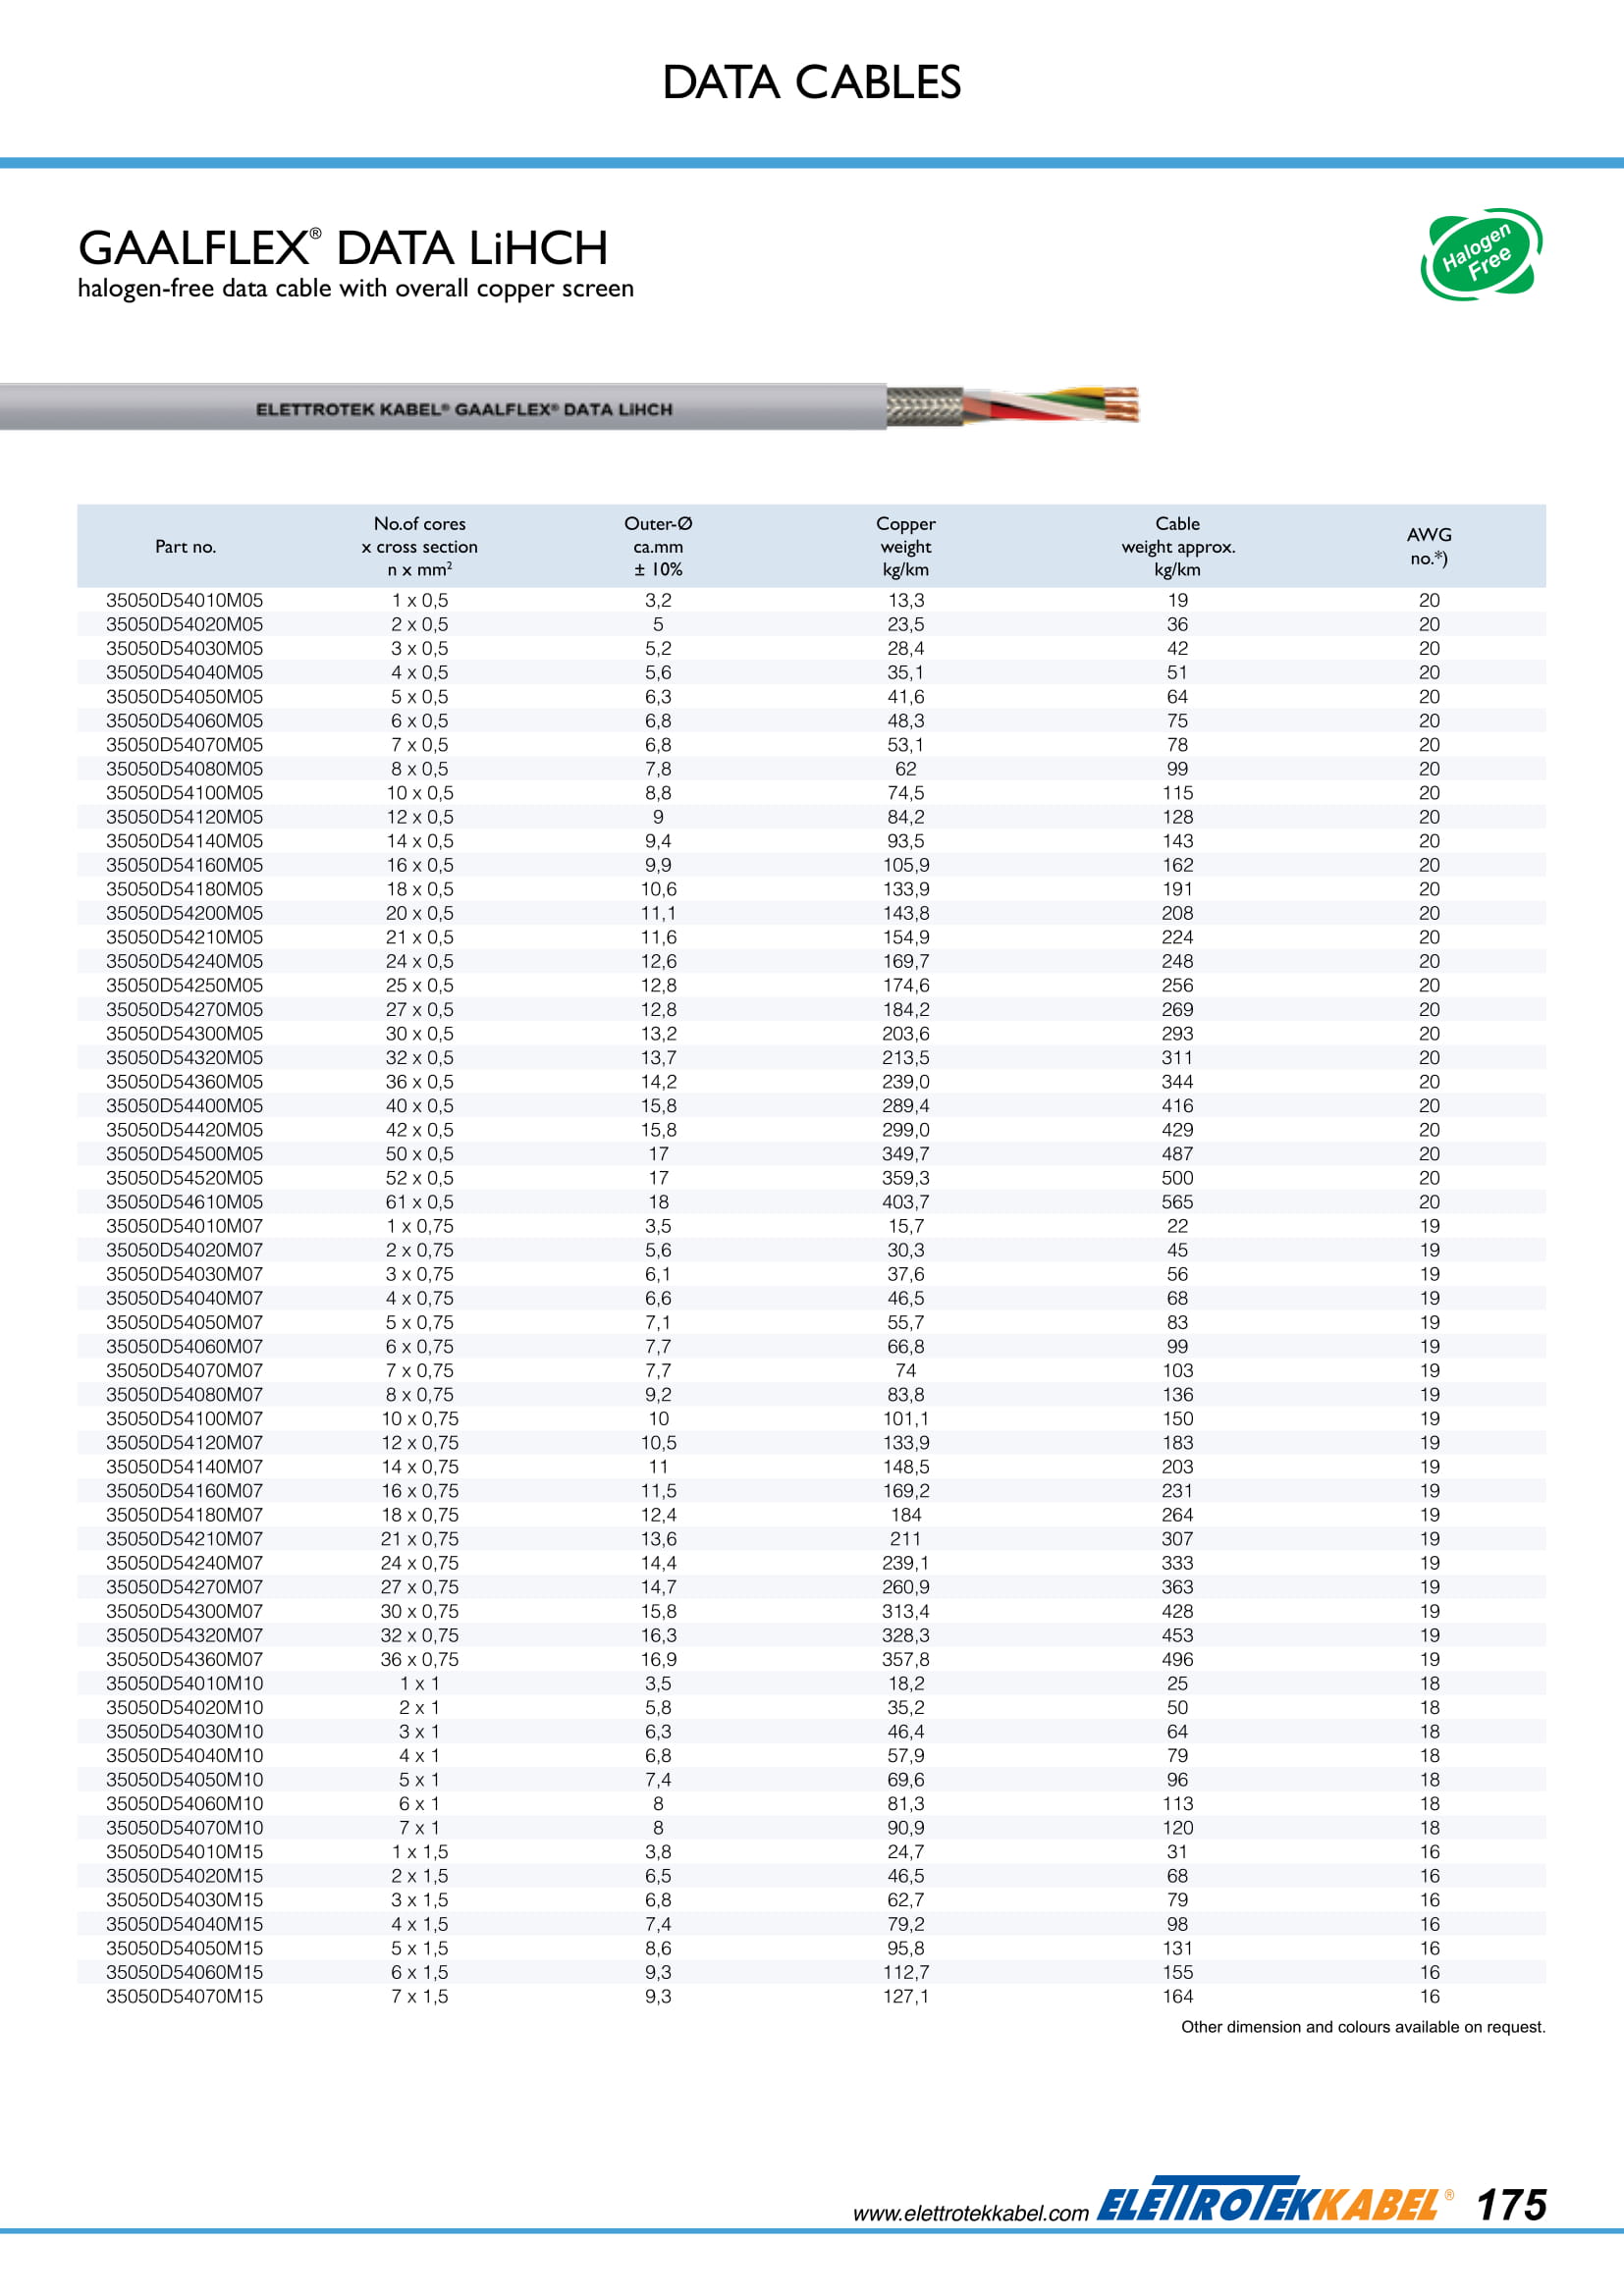Open the www.elettrotekkabel.com link

(x=970, y=2213)
